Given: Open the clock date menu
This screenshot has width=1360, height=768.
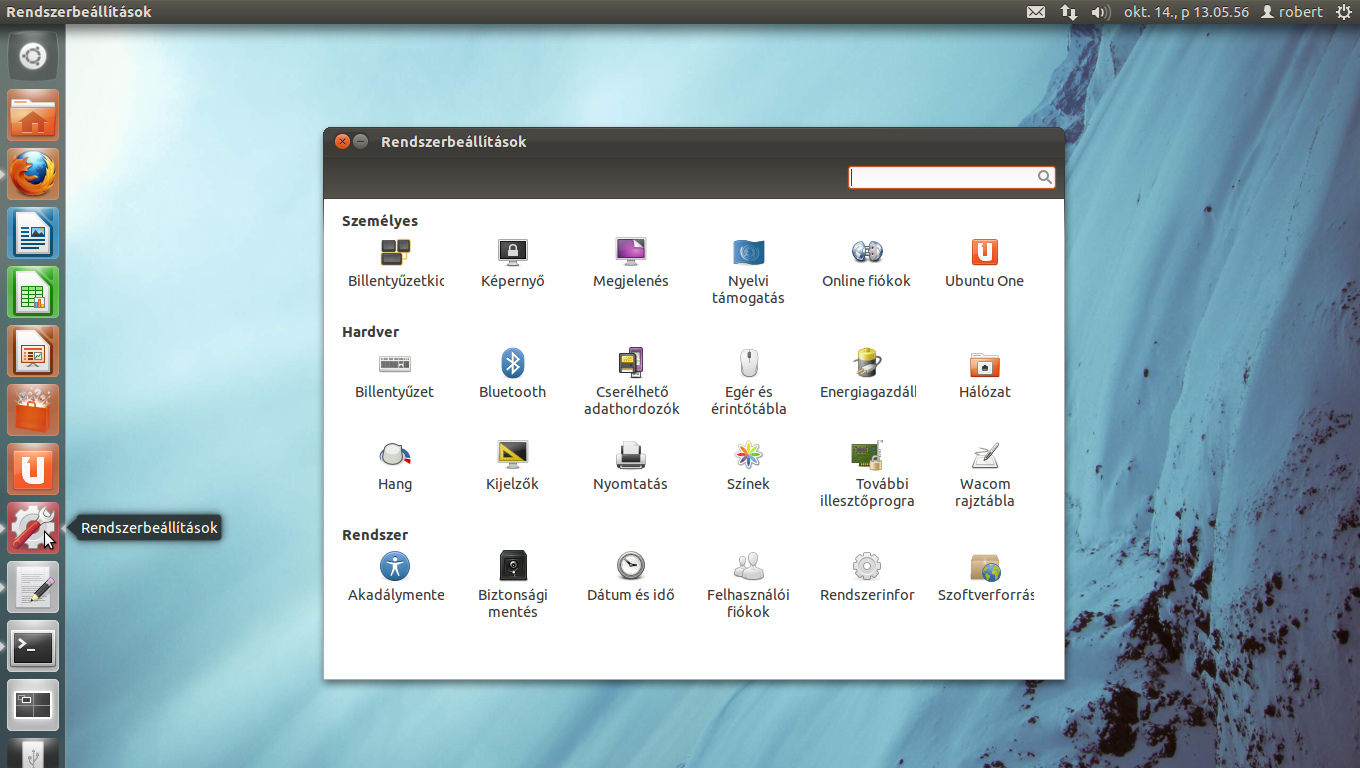Looking at the screenshot, I should point(1186,12).
